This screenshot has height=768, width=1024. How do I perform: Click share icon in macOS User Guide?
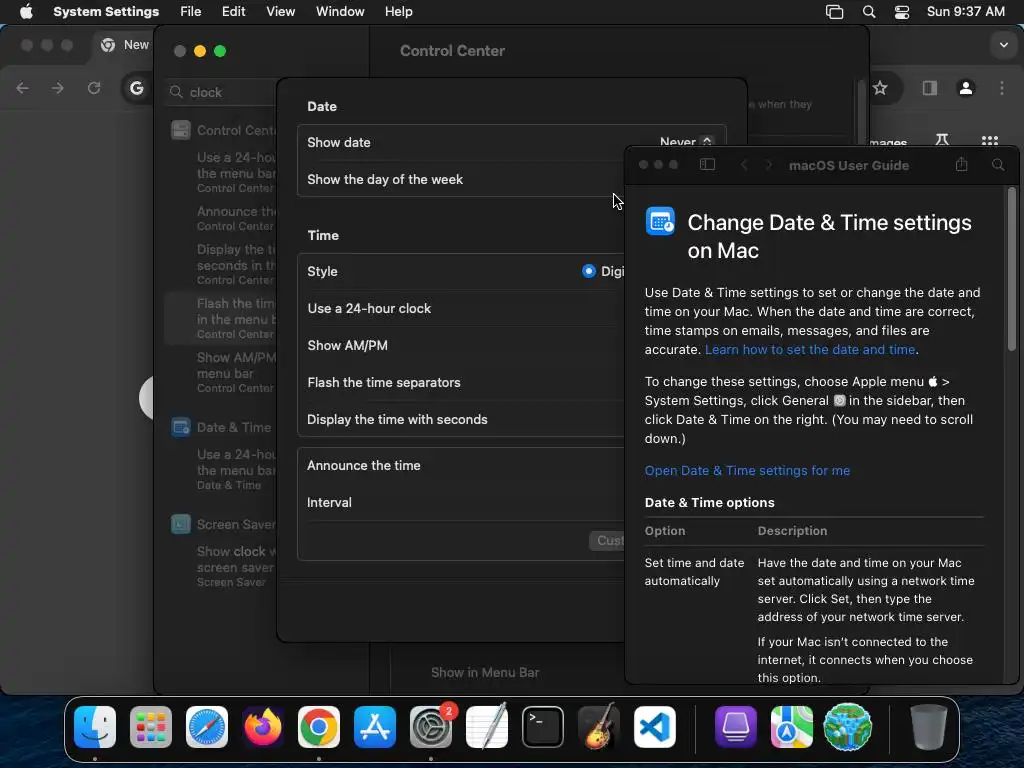pyautogui.click(x=961, y=165)
